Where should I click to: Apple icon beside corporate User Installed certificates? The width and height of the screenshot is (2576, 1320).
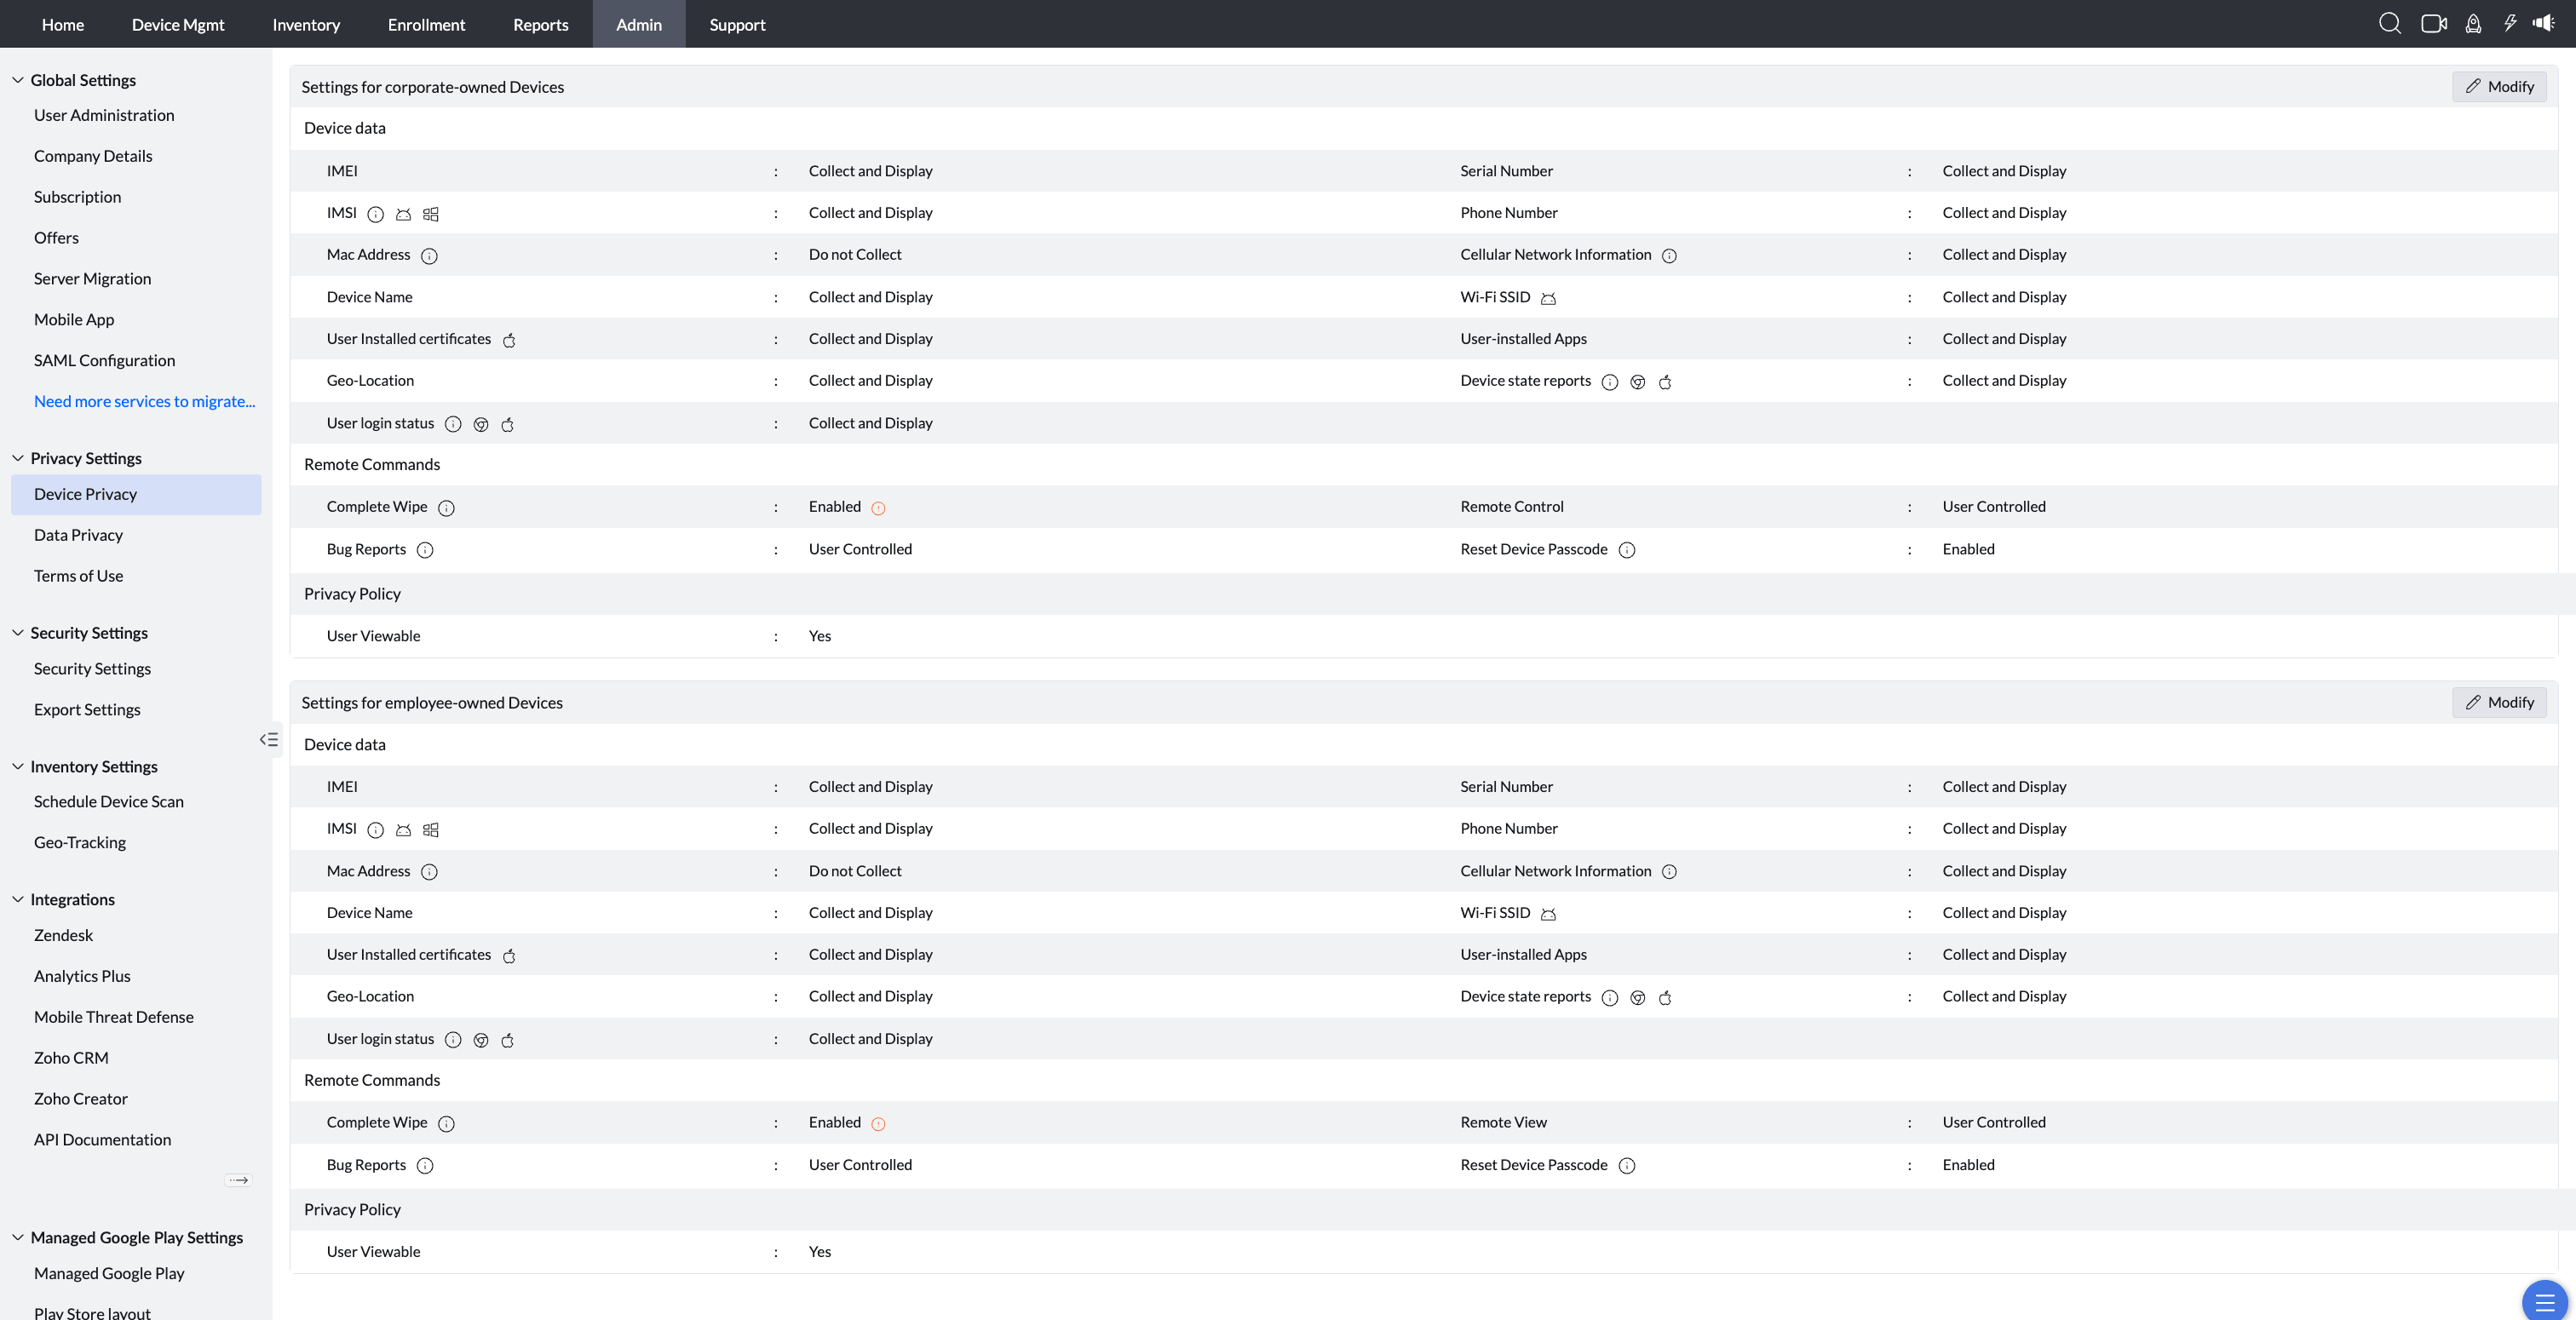click(509, 340)
